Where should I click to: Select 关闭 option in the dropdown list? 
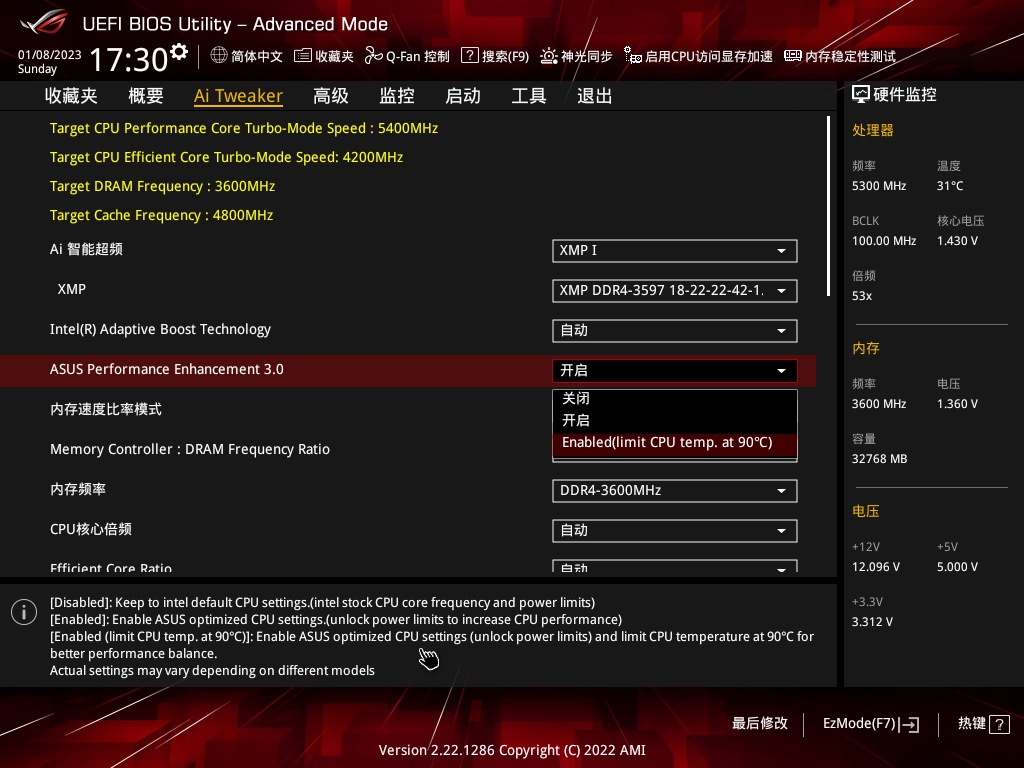pyautogui.click(x=576, y=398)
